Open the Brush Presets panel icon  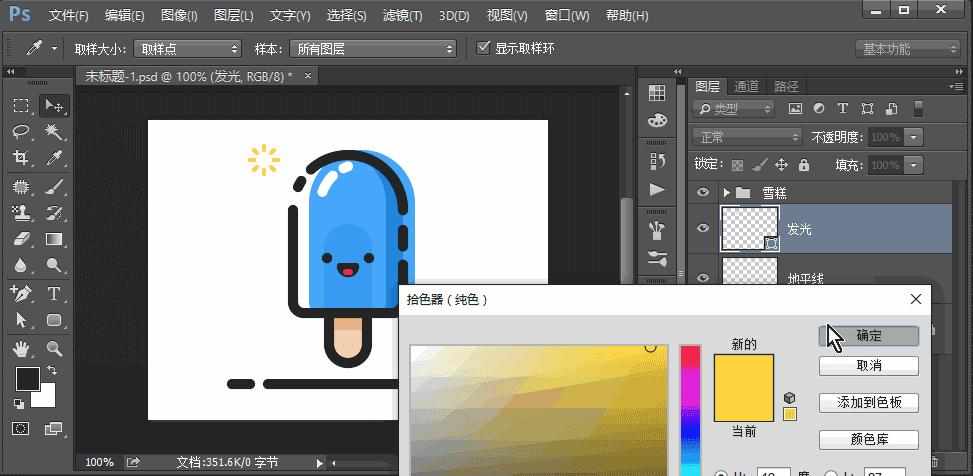click(x=657, y=230)
